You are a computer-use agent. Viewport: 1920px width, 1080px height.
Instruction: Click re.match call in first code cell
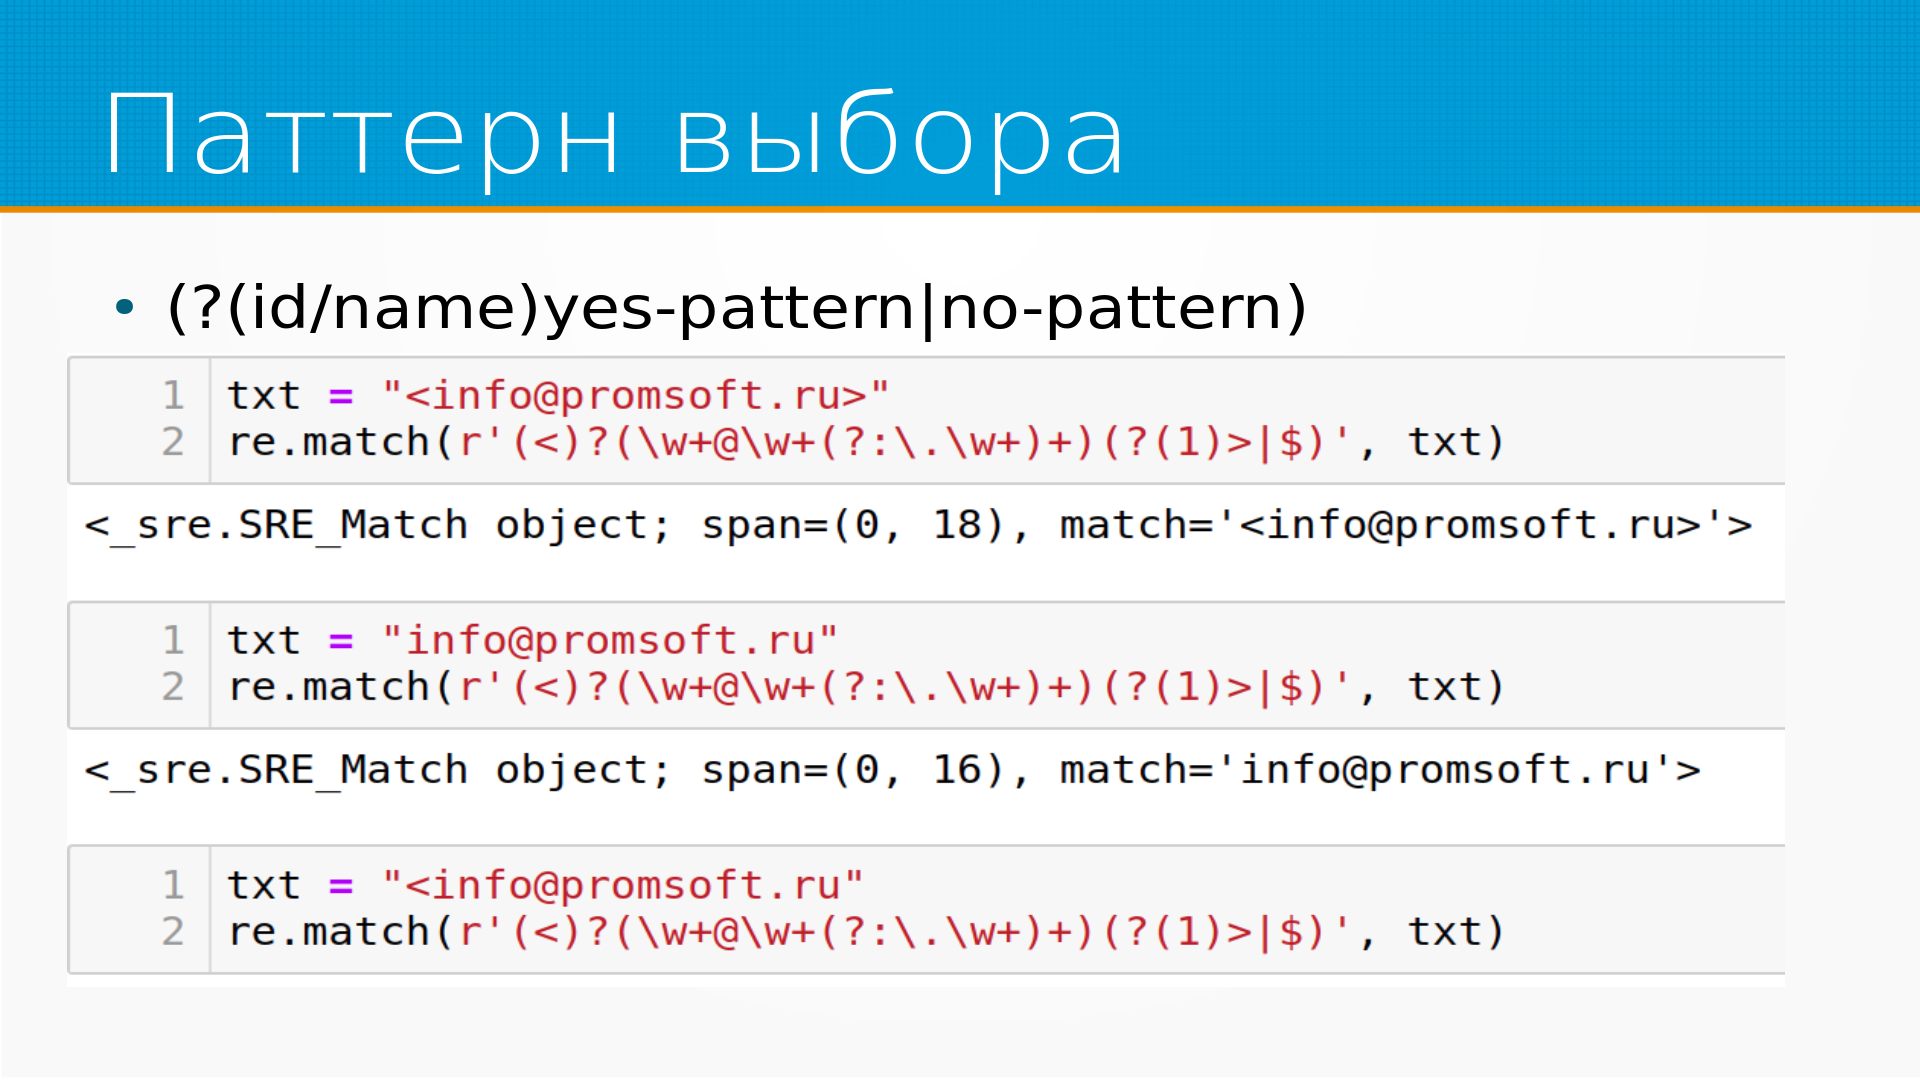(x=330, y=442)
